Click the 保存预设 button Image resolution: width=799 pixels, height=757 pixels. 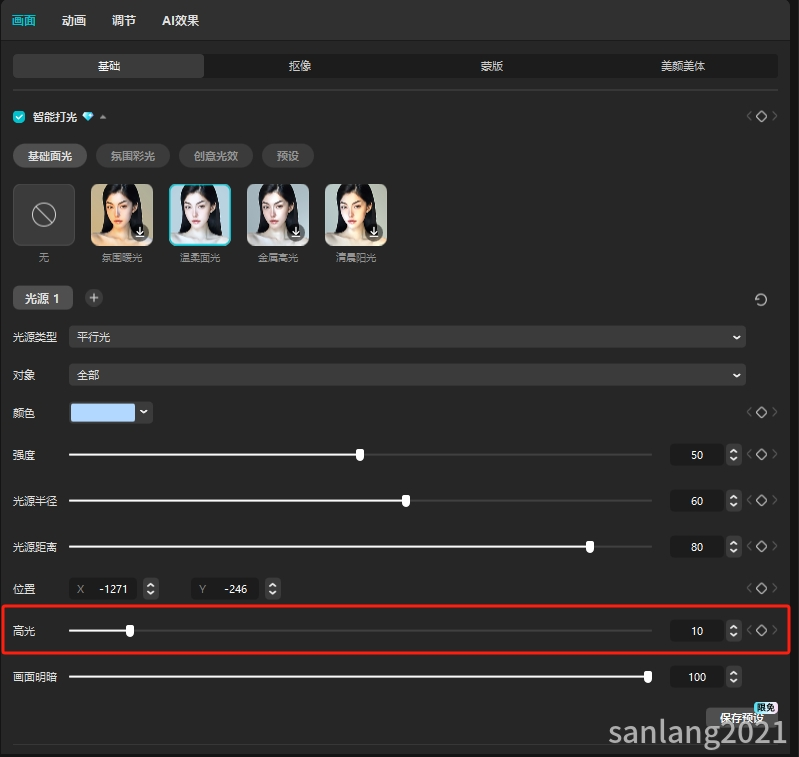pos(741,718)
